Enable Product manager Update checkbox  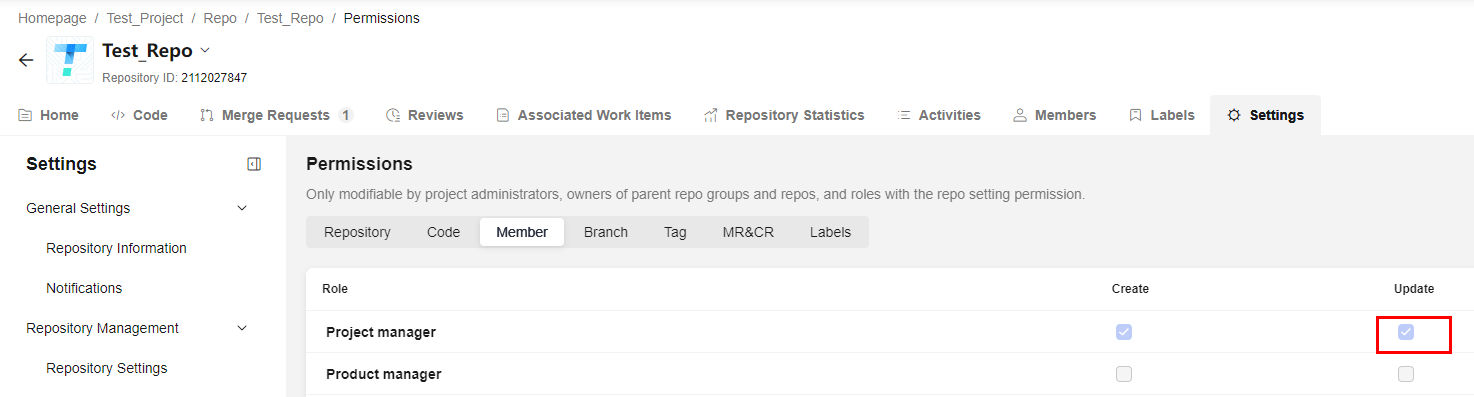pos(1406,374)
